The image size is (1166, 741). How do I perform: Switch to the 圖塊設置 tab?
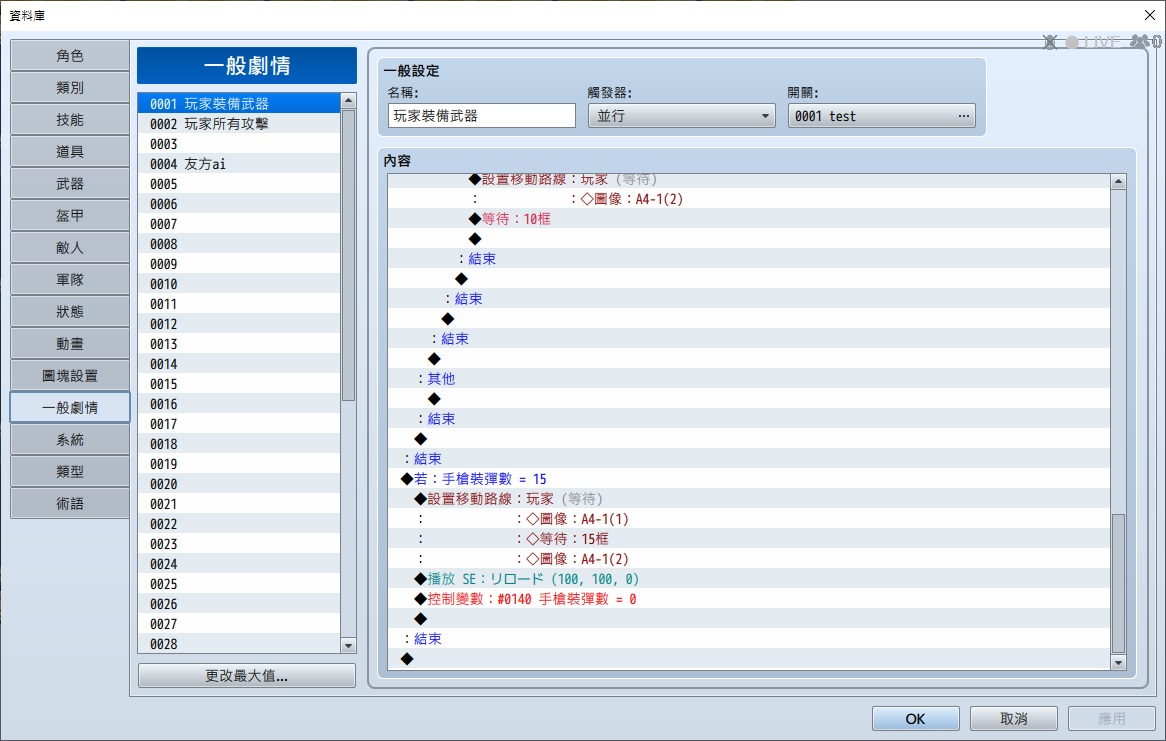70,376
